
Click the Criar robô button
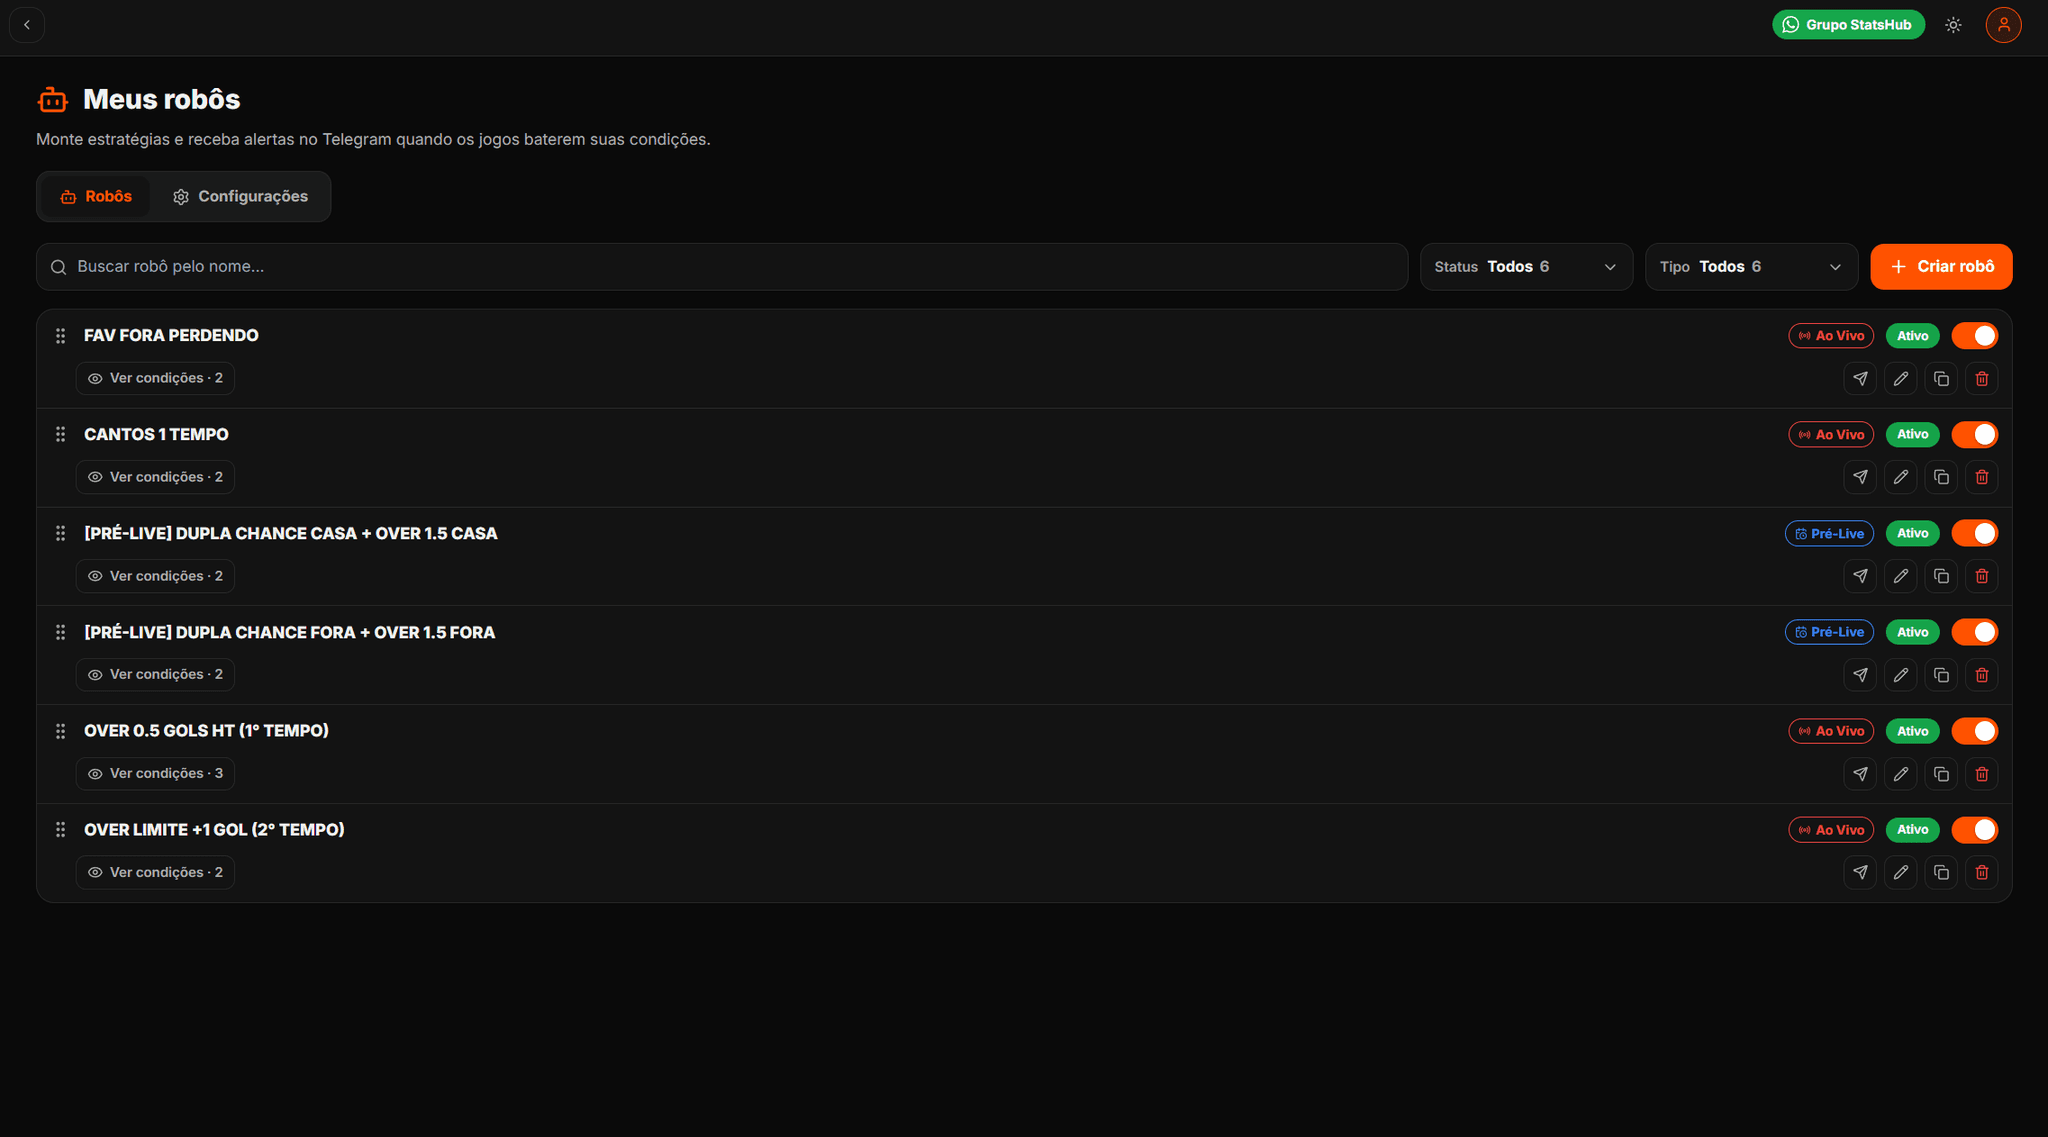[1941, 267]
